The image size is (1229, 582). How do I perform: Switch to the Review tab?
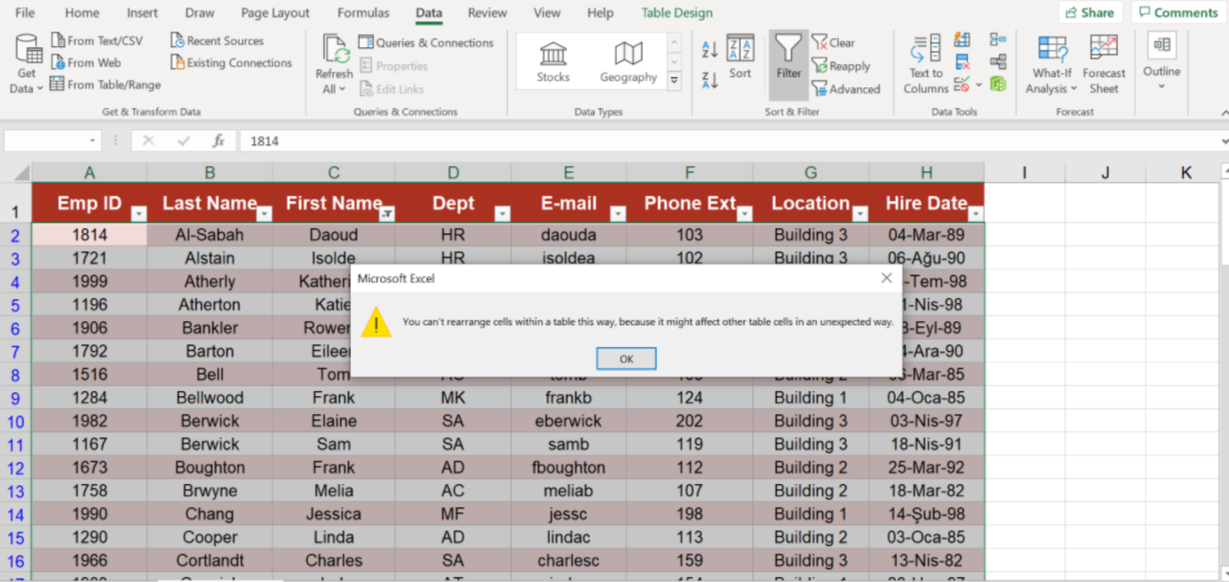[x=487, y=13]
